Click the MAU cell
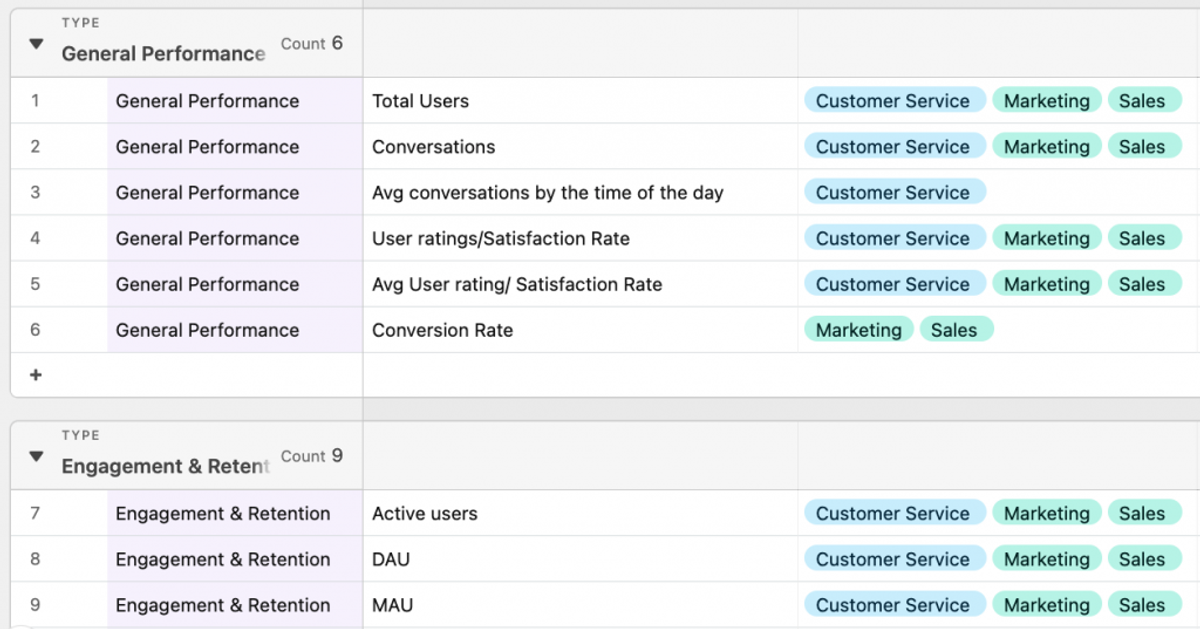The width and height of the screenshot is (1200, 629). click(580, 606)
